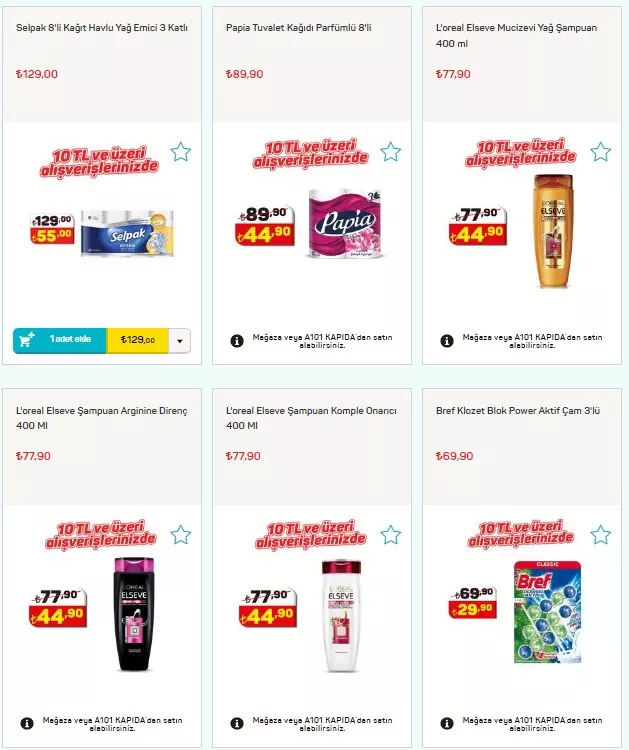The width and height of the screenshot is (629, 750).
Task: Click info icon under Papia product
Action: click(237, 341)
